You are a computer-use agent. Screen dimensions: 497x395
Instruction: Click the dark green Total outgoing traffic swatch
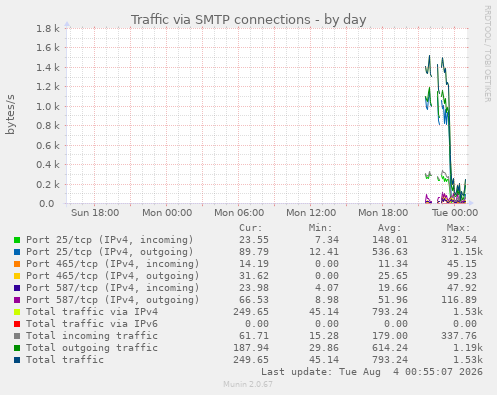pos(17,348)
